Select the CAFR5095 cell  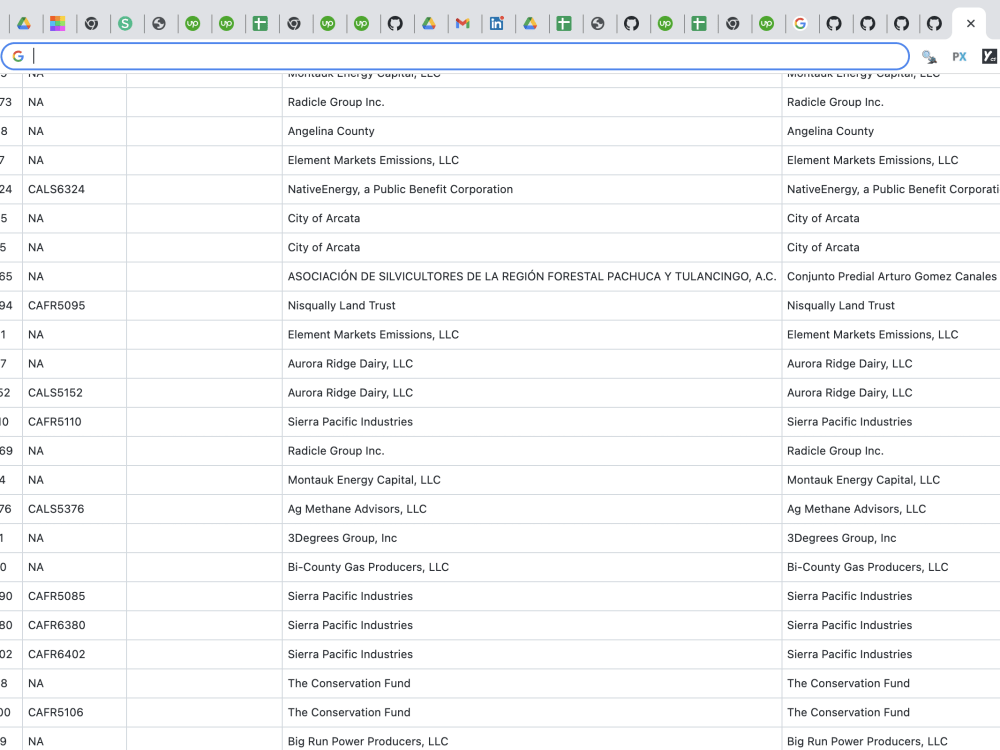[x=74, y=305]
